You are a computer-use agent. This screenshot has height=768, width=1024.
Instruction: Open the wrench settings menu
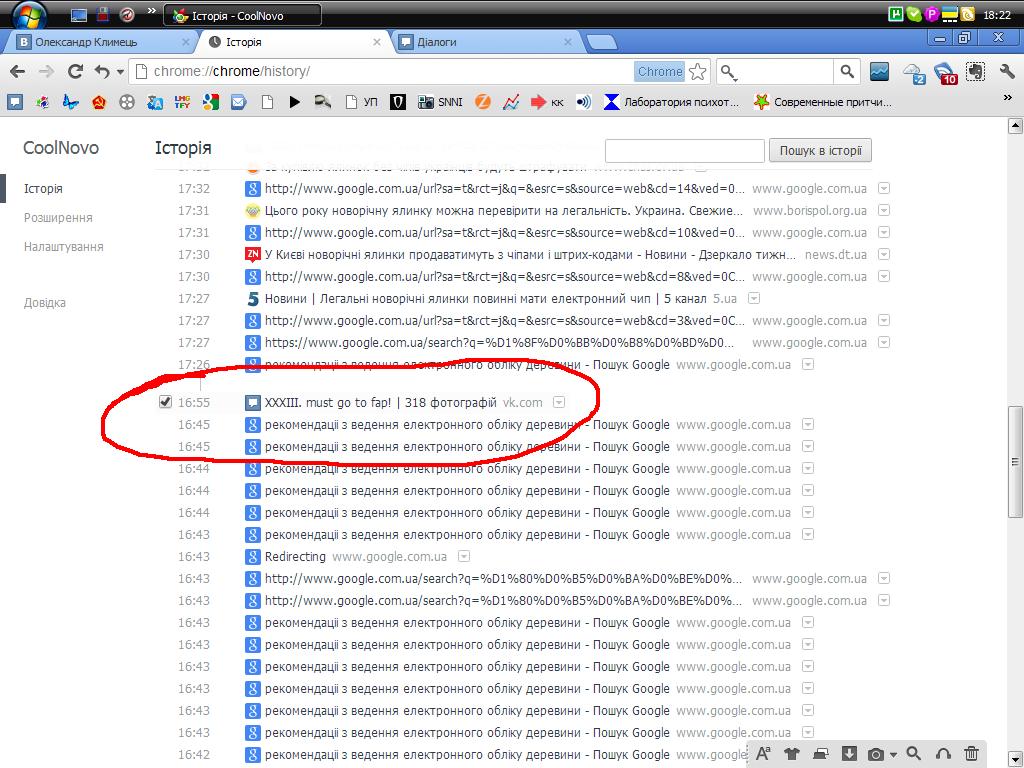pos(1006,71)
